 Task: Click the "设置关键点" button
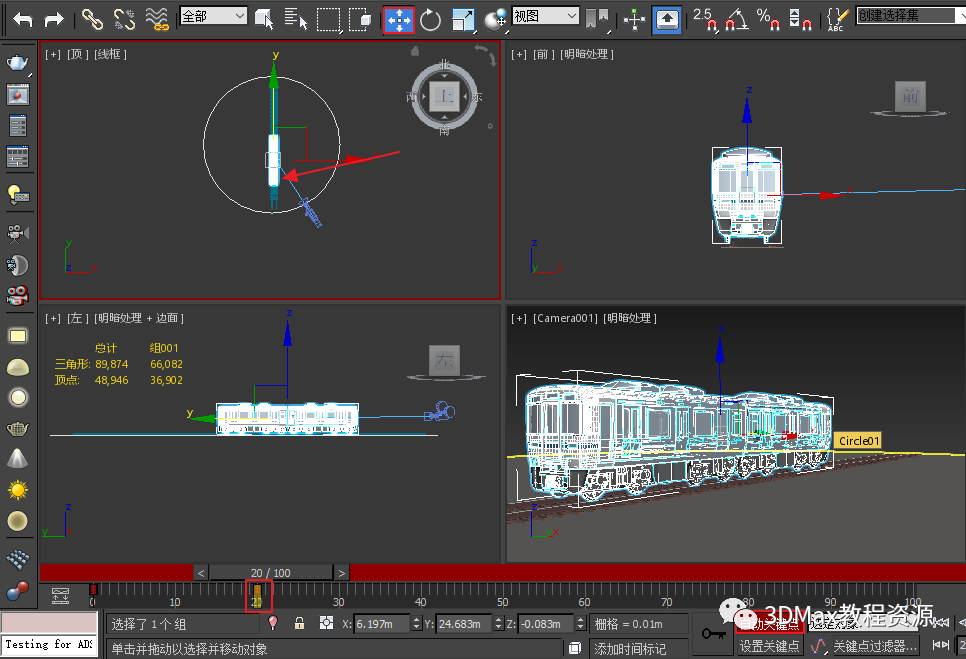(769, 646)
